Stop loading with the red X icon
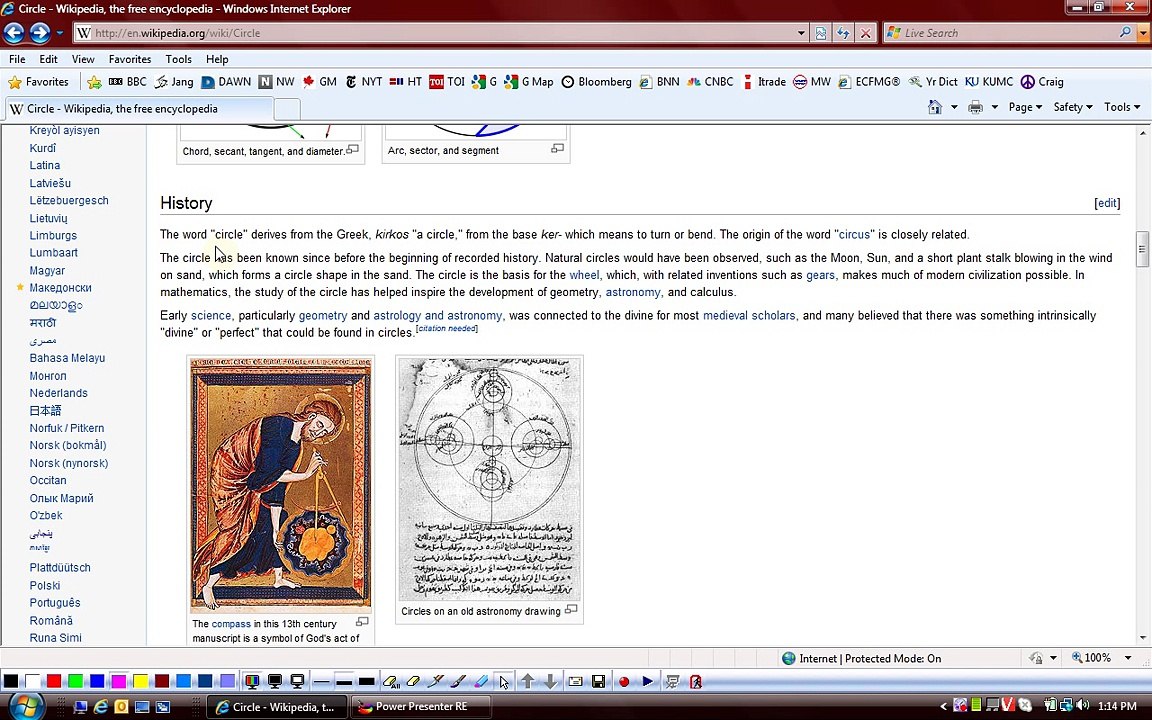The height and width of the screenshot is (720, 1152). pyautogui.click(x=865, y=33)
